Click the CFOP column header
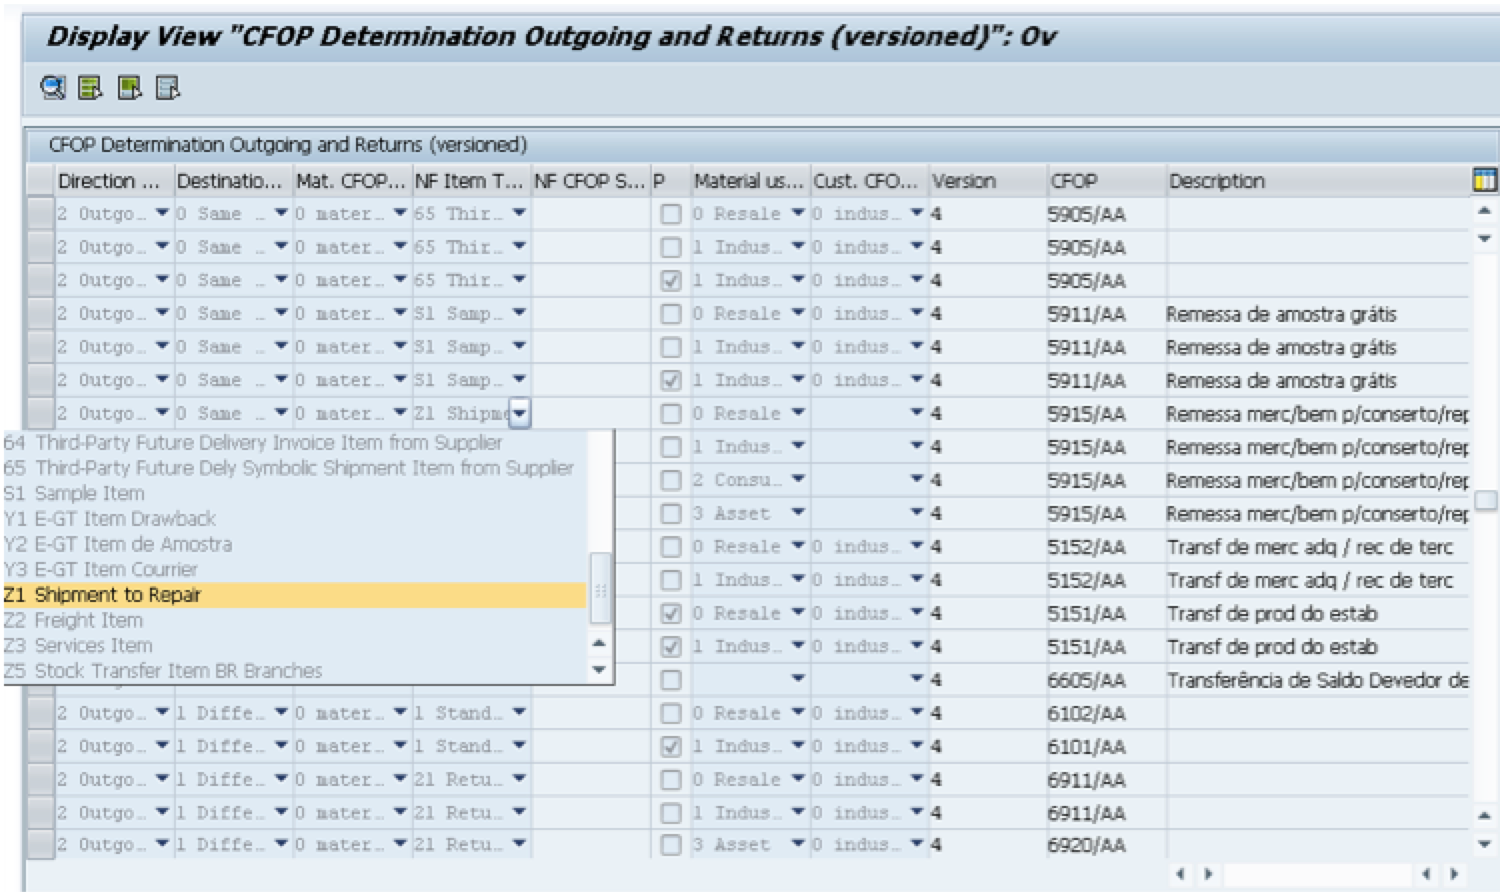The width and height of the screenshot is (1500, 896). [x=1073, y=181]
